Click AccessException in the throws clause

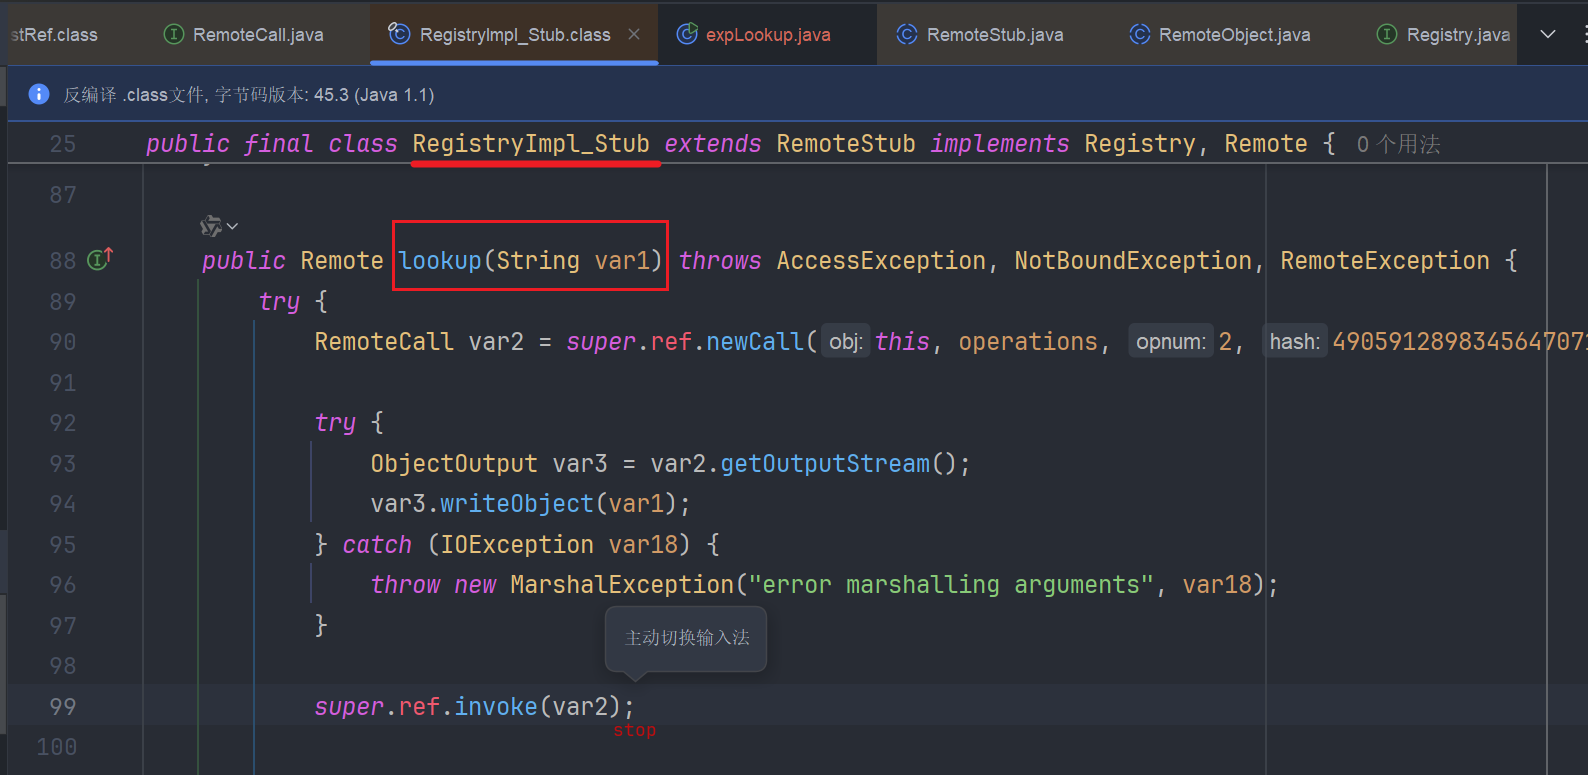881,261
